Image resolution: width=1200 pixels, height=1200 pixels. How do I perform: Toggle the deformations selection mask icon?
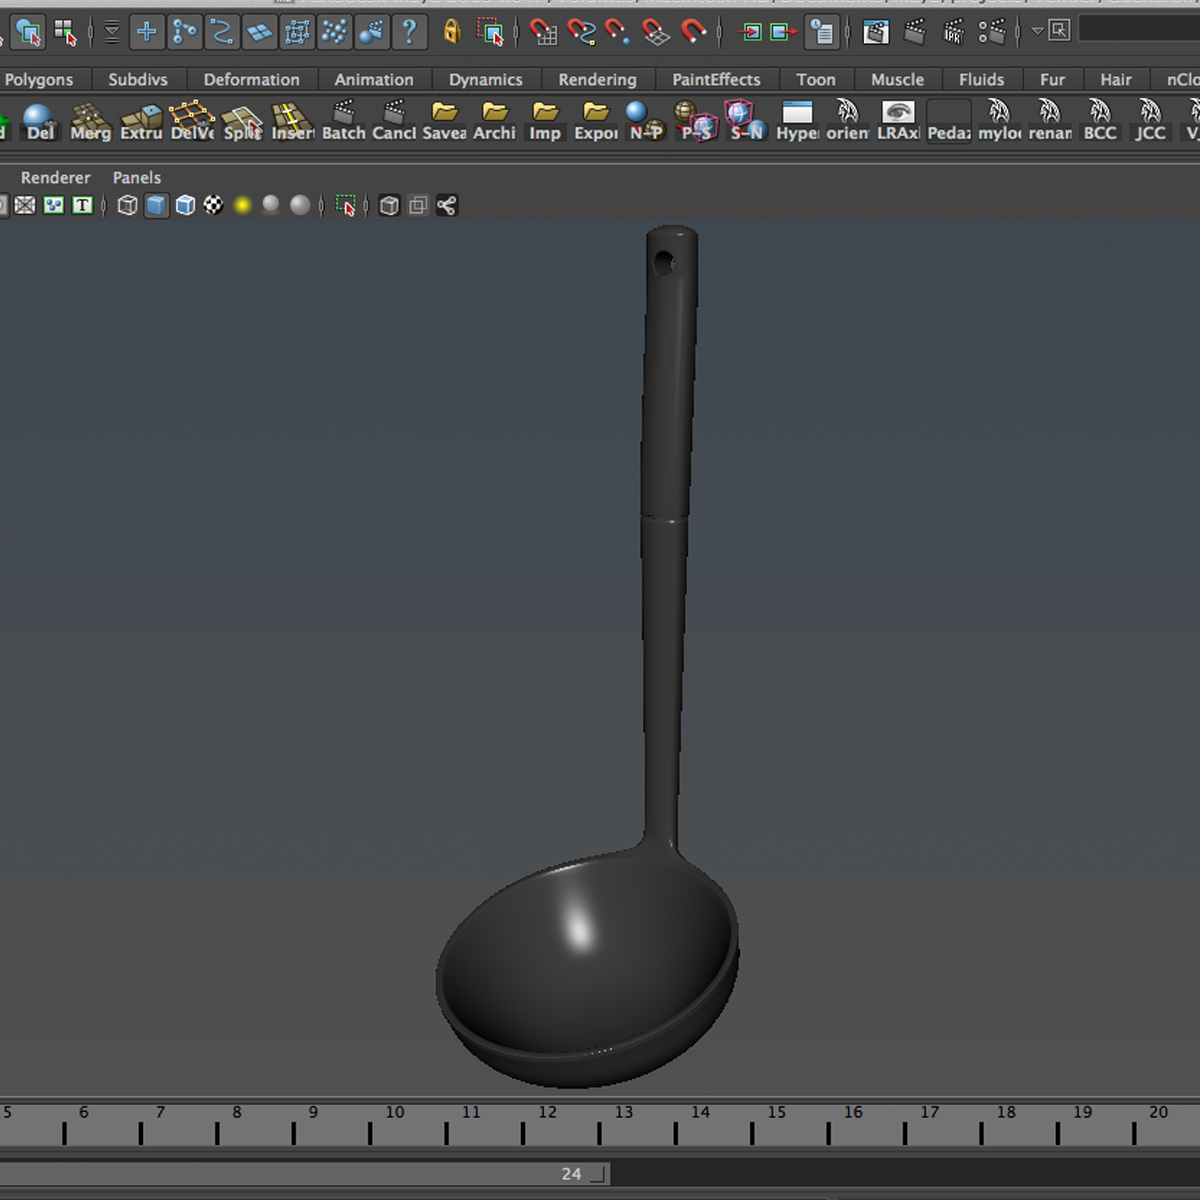297,32
